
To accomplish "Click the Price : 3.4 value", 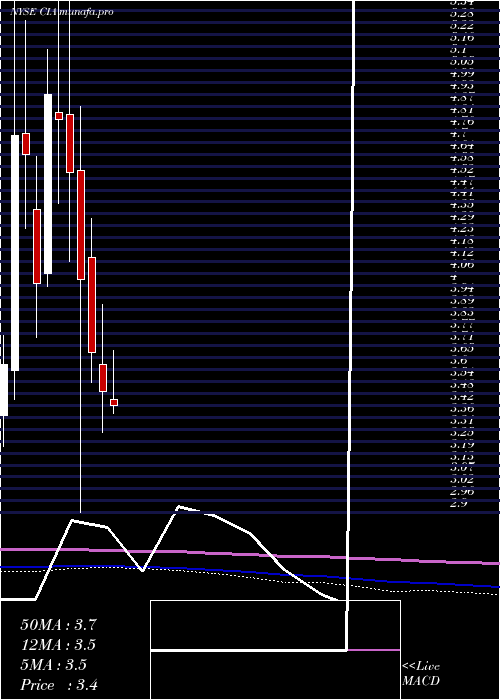I will pos(59,685).
